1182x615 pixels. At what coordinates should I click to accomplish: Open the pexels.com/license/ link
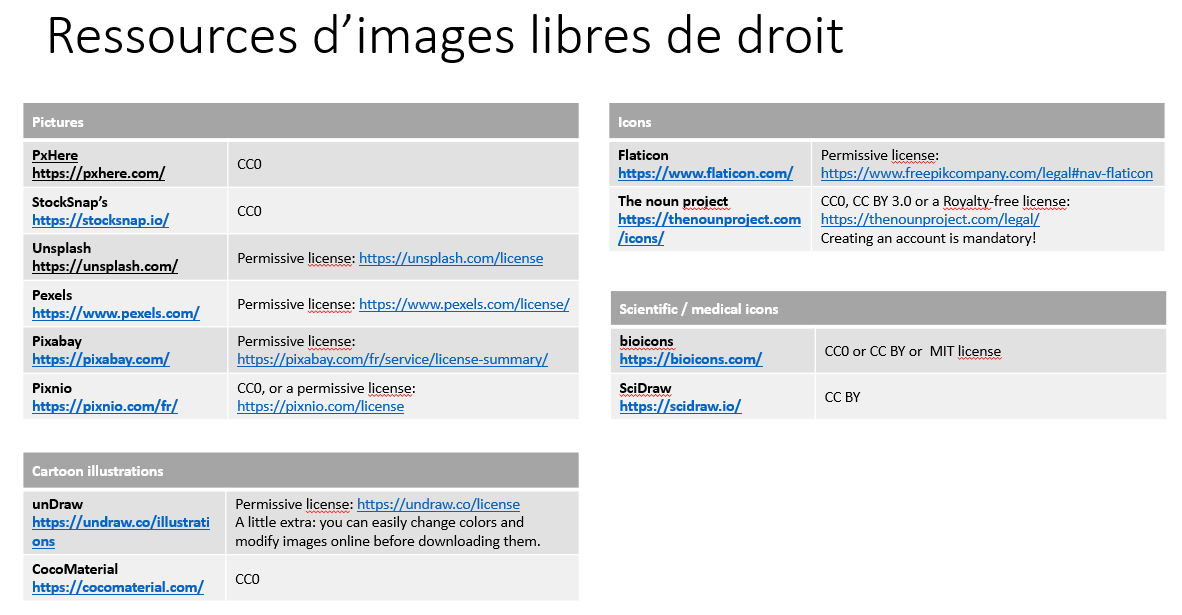pyautogui.click(x=464, y=304)
